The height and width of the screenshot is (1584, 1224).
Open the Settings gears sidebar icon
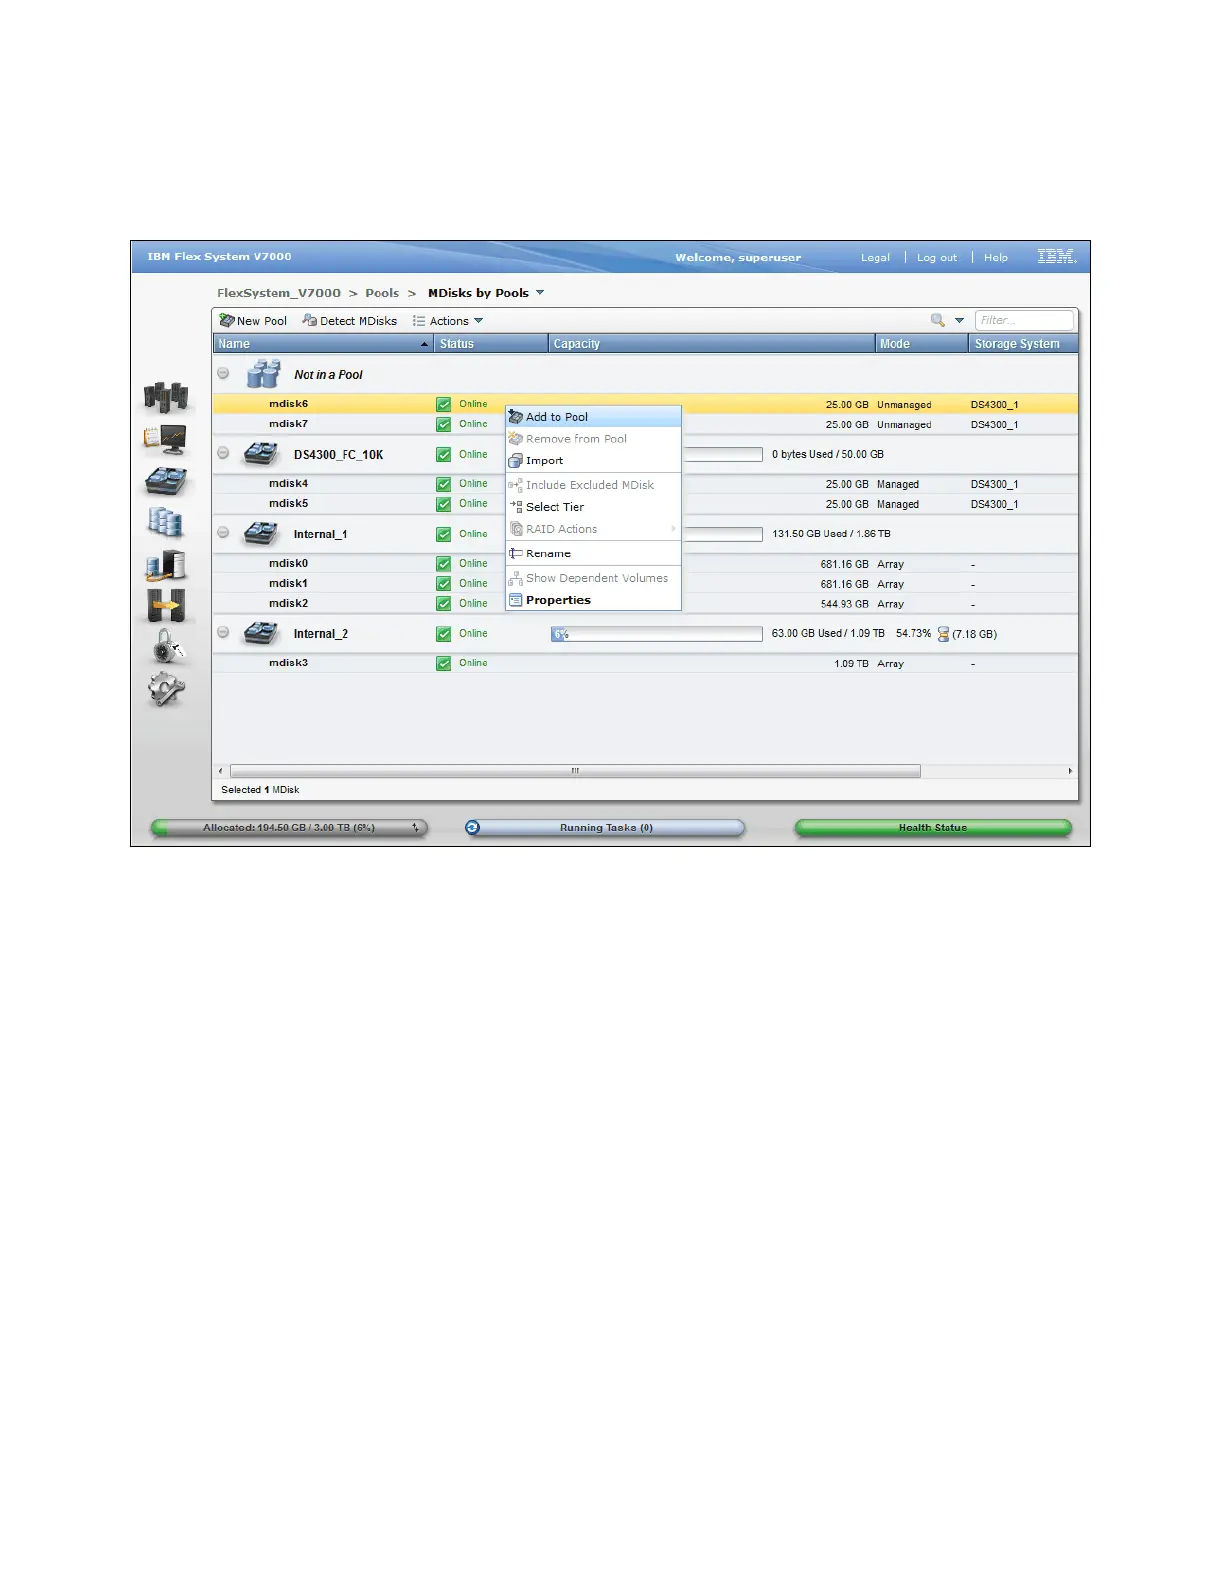(x=166, y=690)
